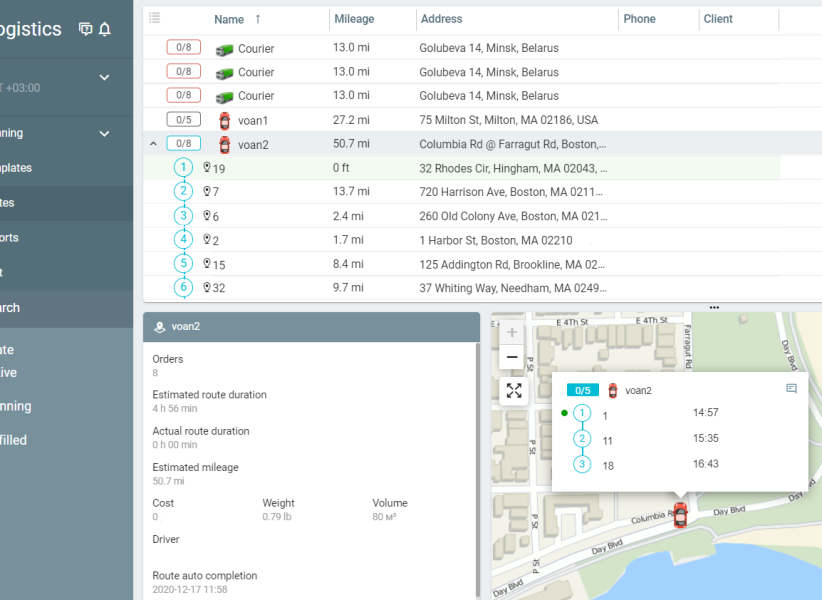
Task: Select sidebar filter ending in 'filled'
Action: pyautogui.click(x=13, y=440)
